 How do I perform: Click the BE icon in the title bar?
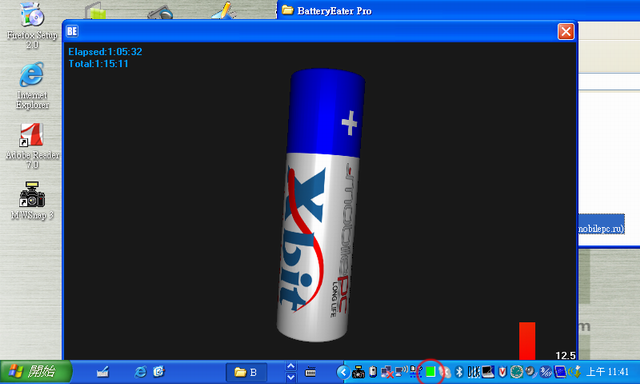[72, 31]
